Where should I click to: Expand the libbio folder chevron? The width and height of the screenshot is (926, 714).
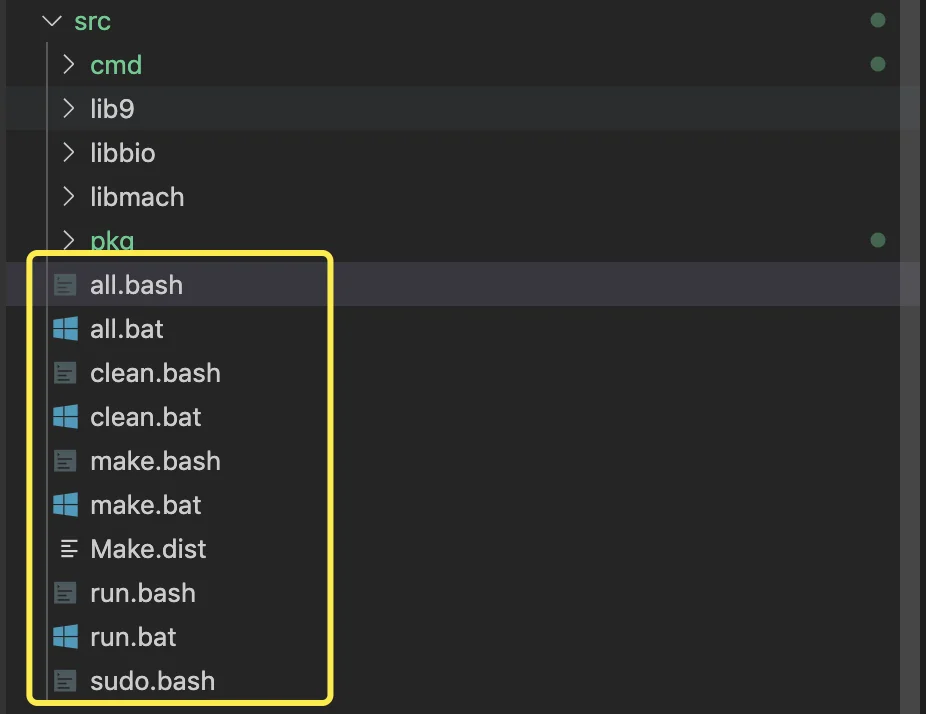pos(69,152)
